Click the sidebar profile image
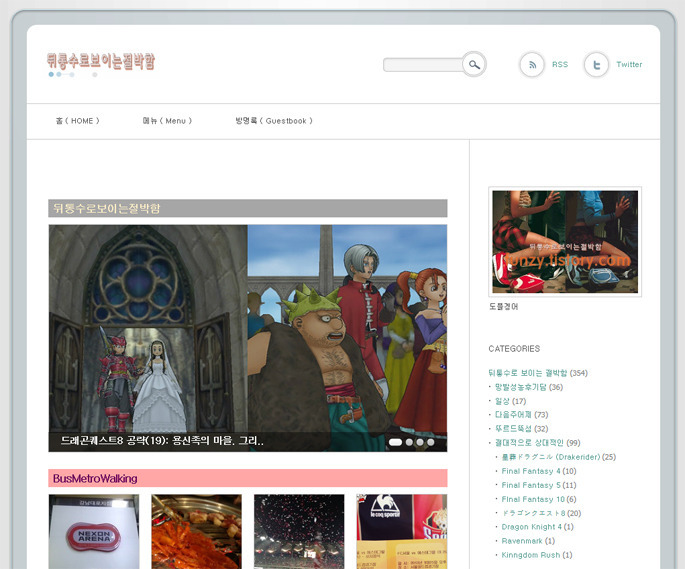This screenshot has height=569, width=685. (x=565, y=242)
